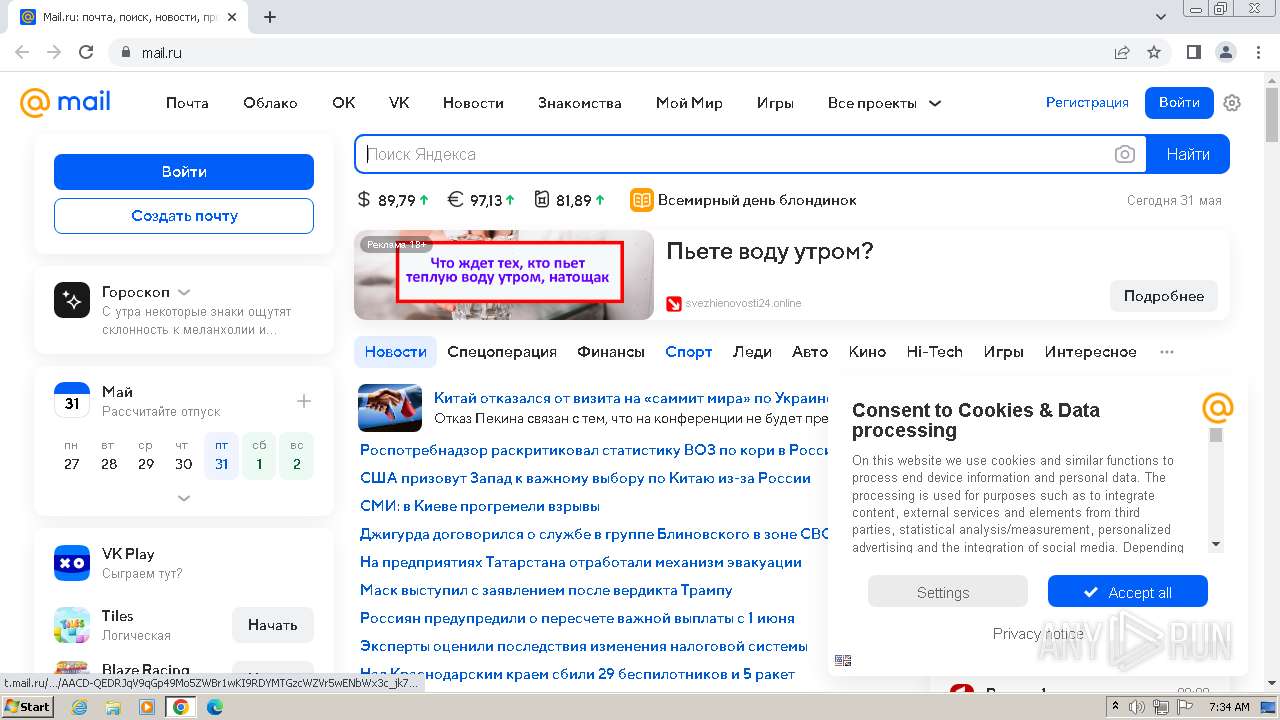Open the VK Play icon
The image size is (1280, 720).
(72, 563)
